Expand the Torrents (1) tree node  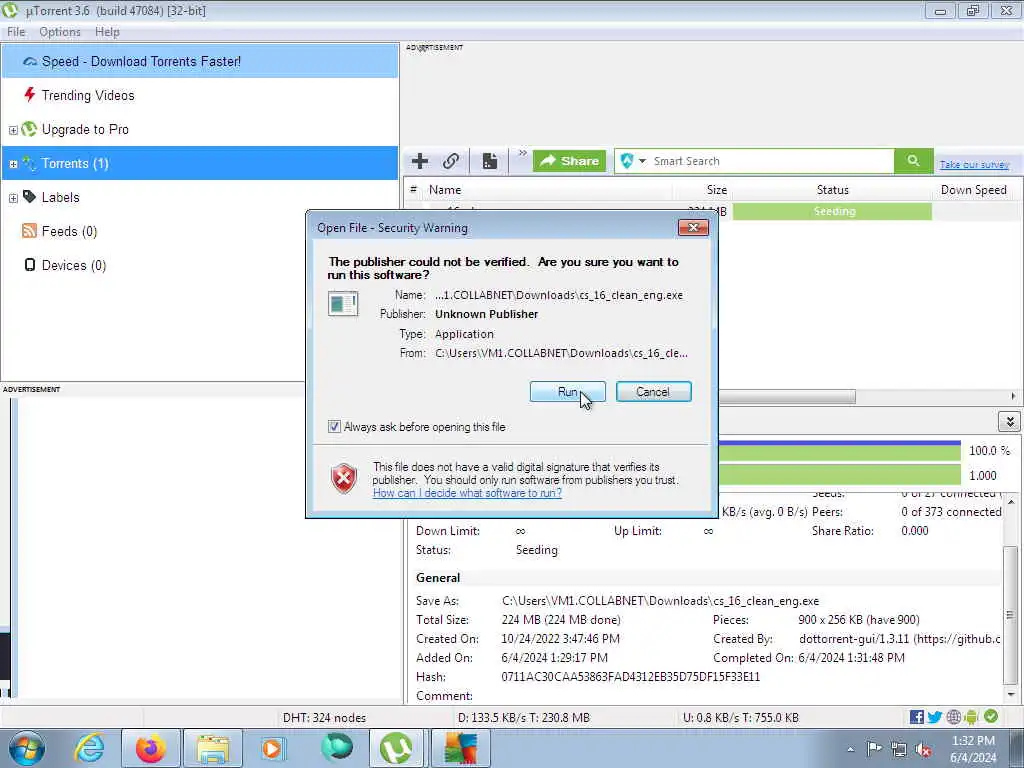click(13, 164)
